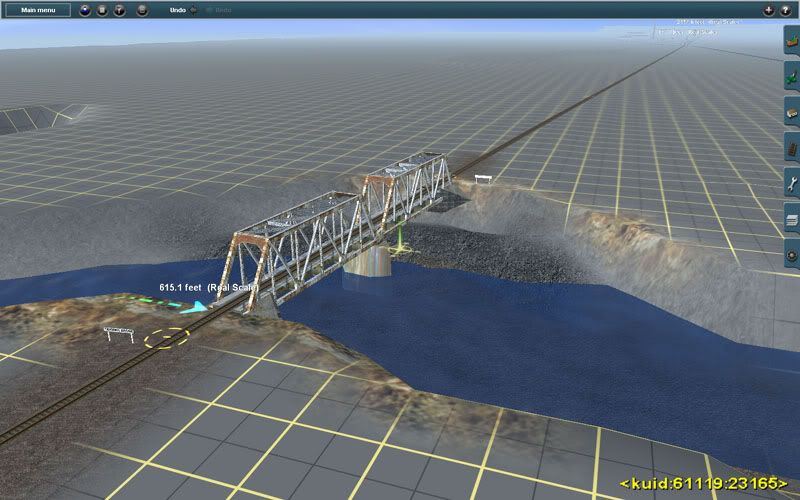The image size is (800, 500).
Task: Click the bottom round tab on right sidebar
Action: (791, 250)
